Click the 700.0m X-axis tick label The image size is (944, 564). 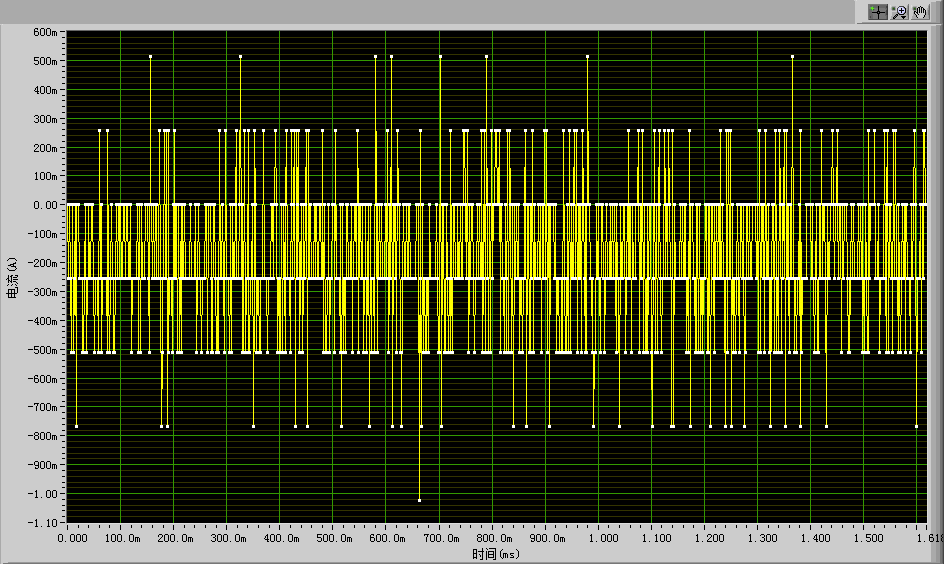click(441, 538)
